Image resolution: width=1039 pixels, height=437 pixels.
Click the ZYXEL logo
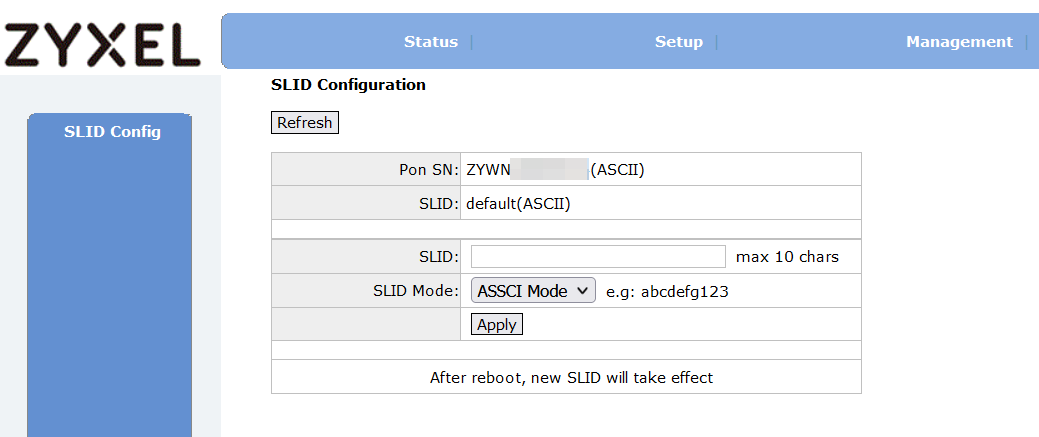(103, 44)
